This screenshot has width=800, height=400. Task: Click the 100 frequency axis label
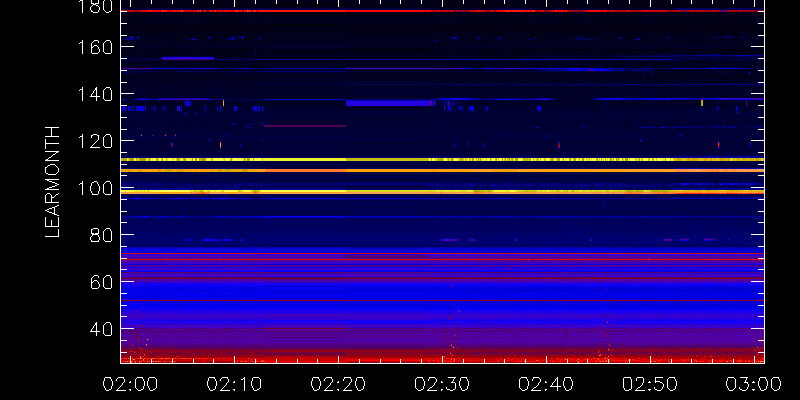[x=95, y=189]
